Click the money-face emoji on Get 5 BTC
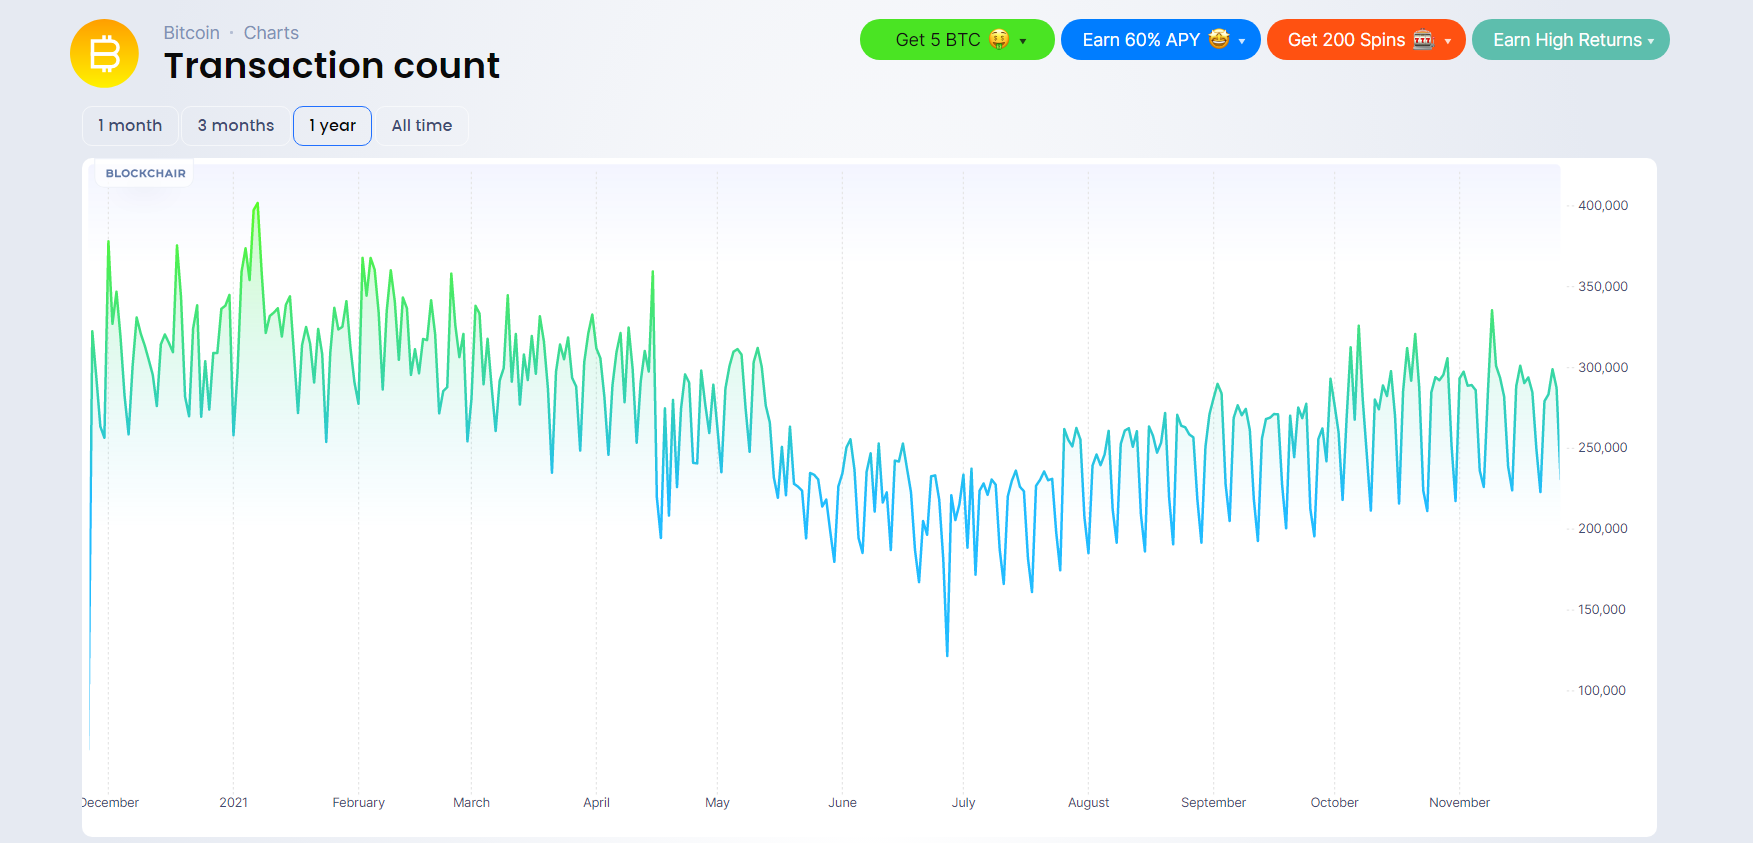Screen dimensions: 1753x843 (x=999, y=39)
